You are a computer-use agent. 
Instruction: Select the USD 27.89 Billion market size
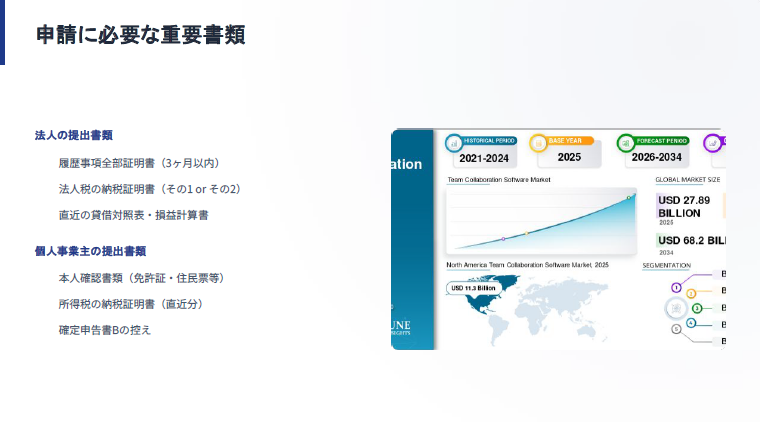[x=684, y=206]
